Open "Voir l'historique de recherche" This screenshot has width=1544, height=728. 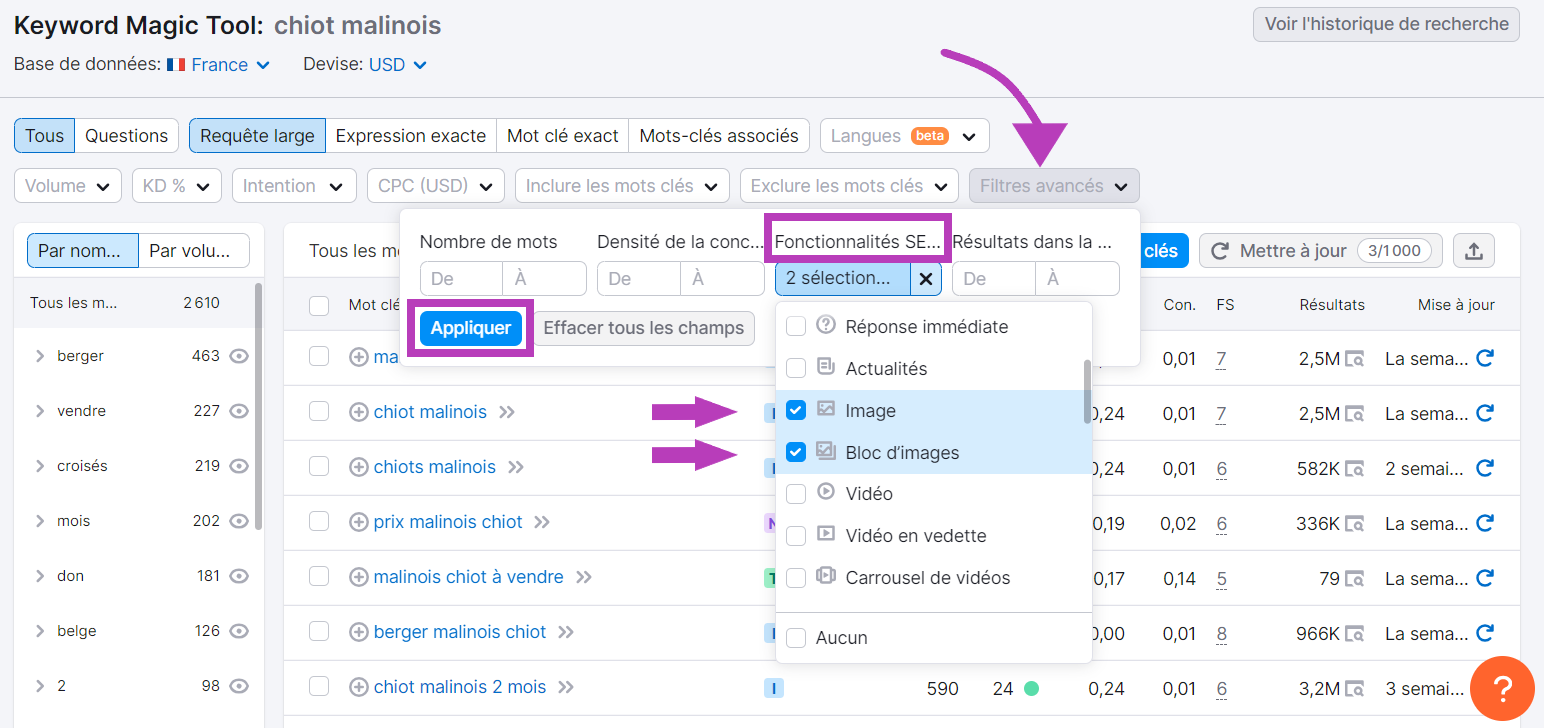[x=1385, y=23]
